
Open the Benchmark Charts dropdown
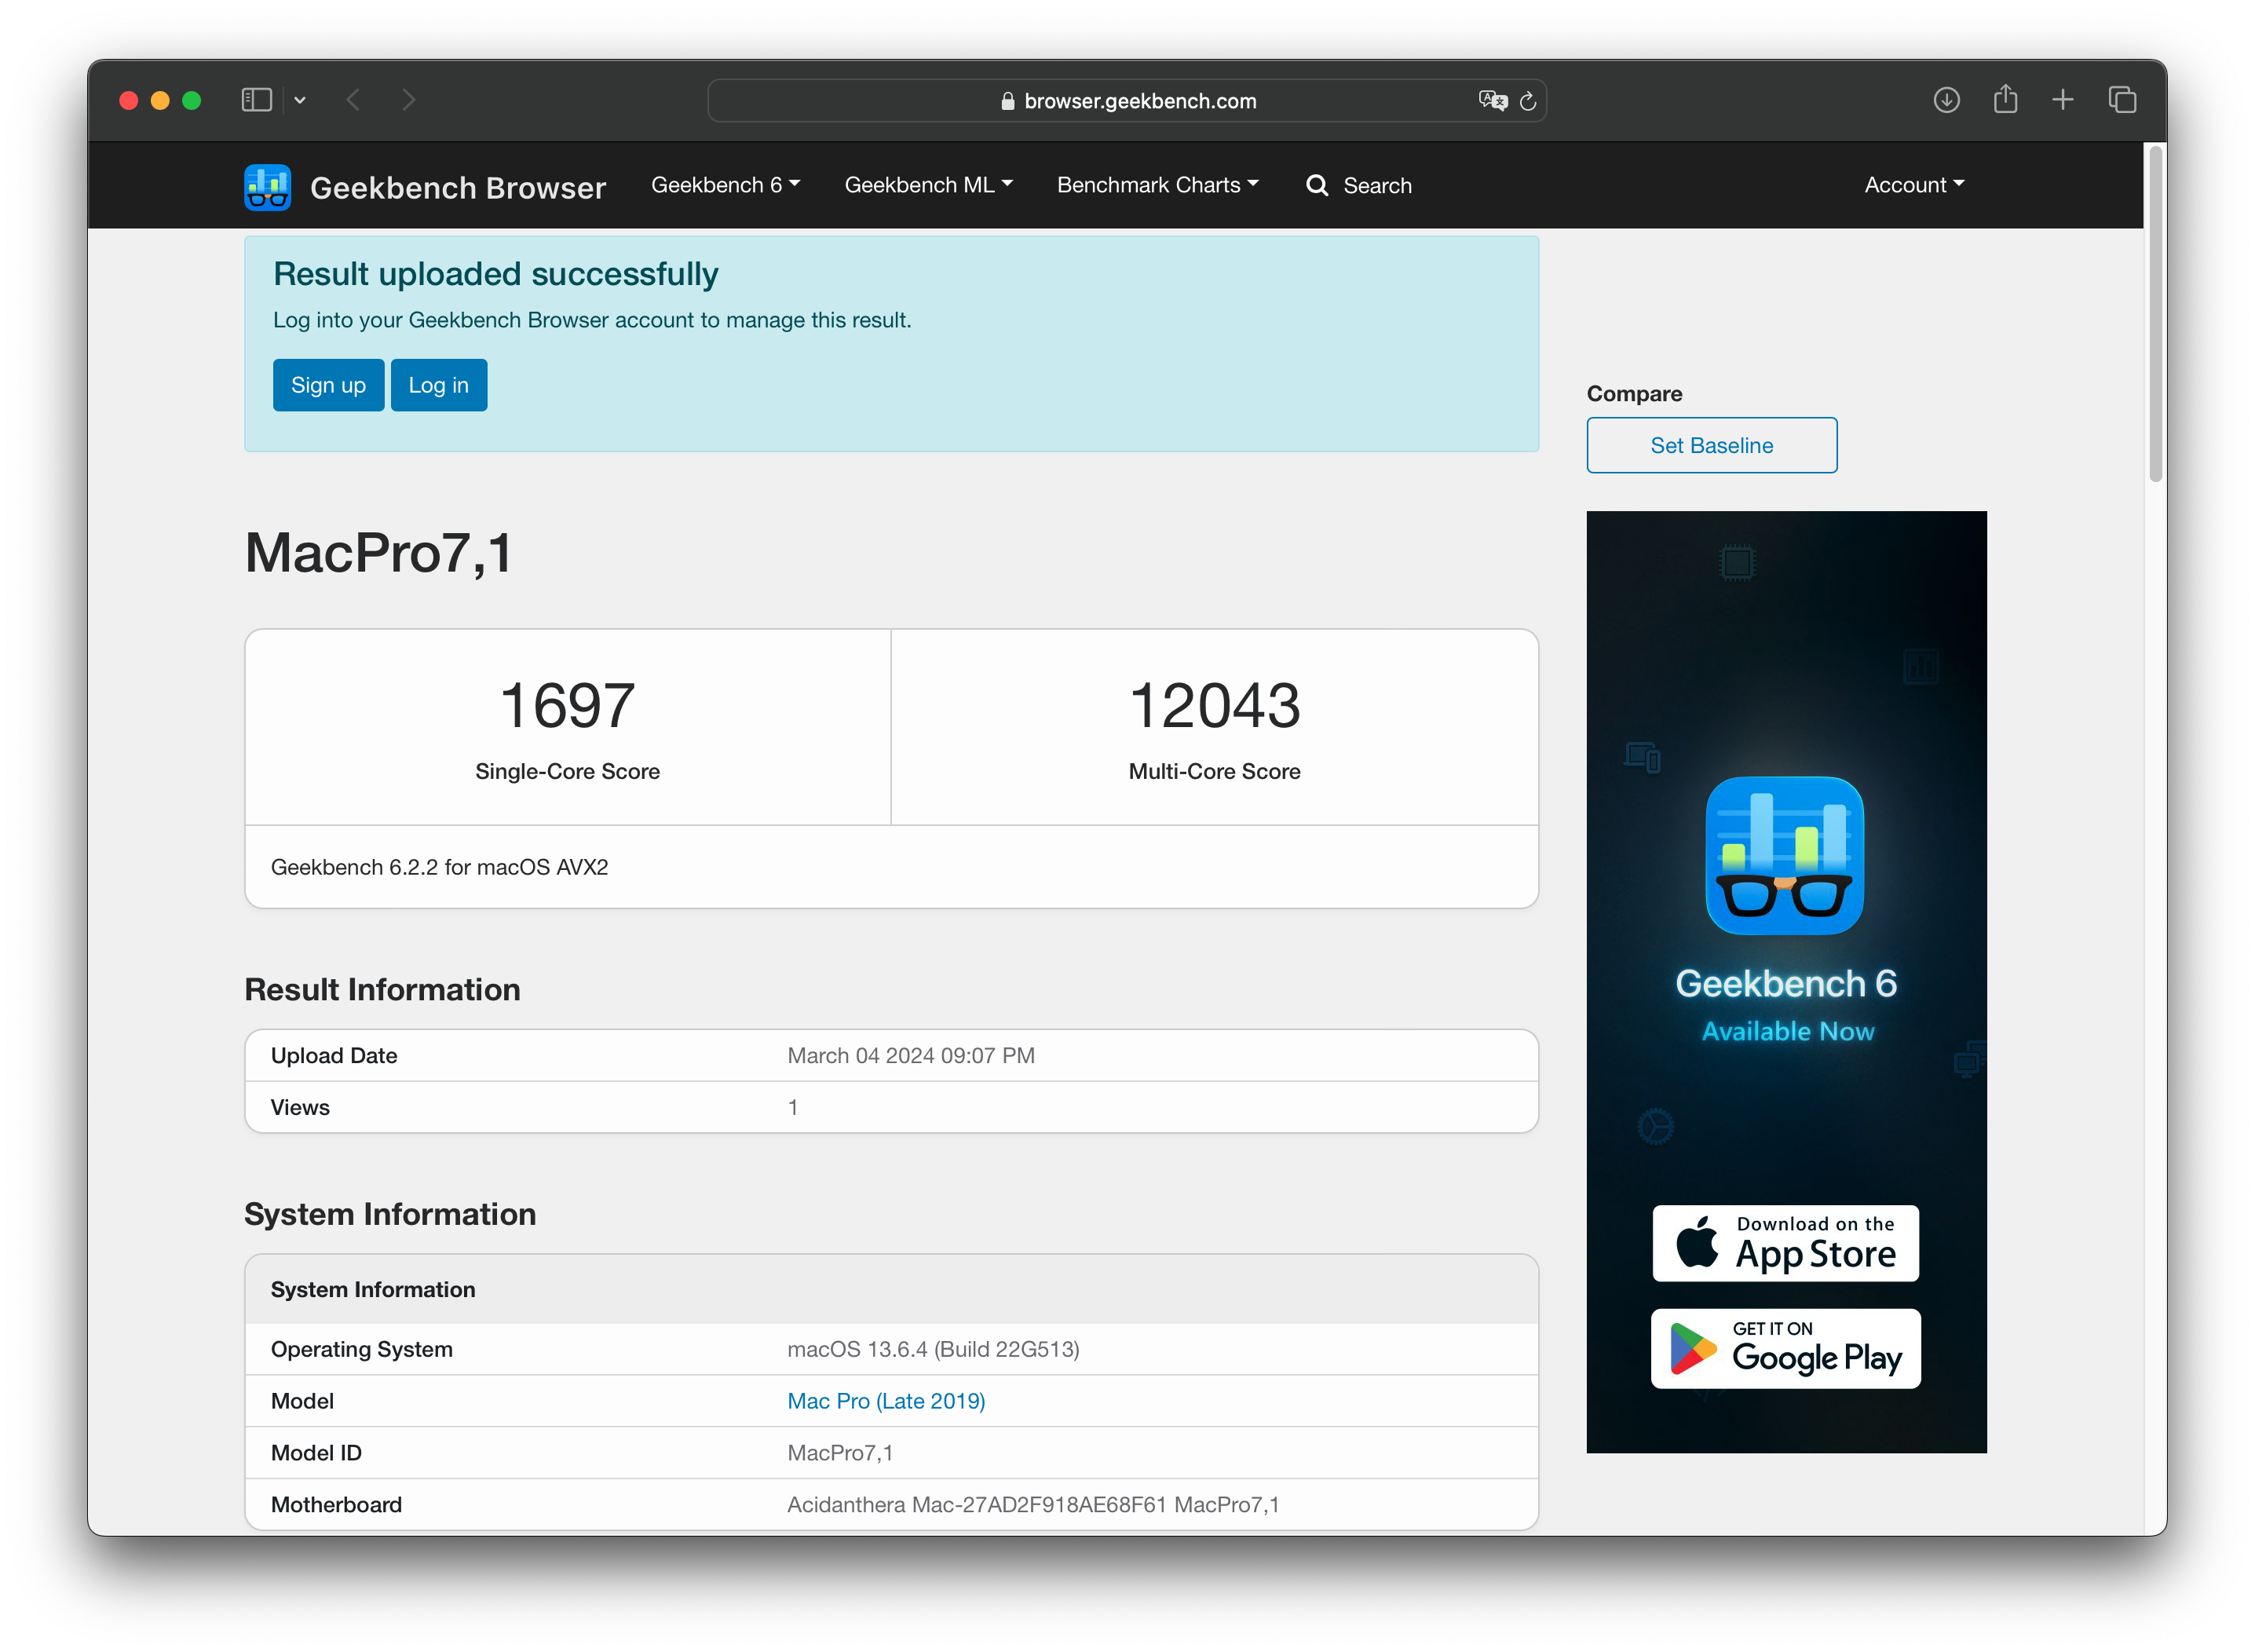click(1157, 185)
